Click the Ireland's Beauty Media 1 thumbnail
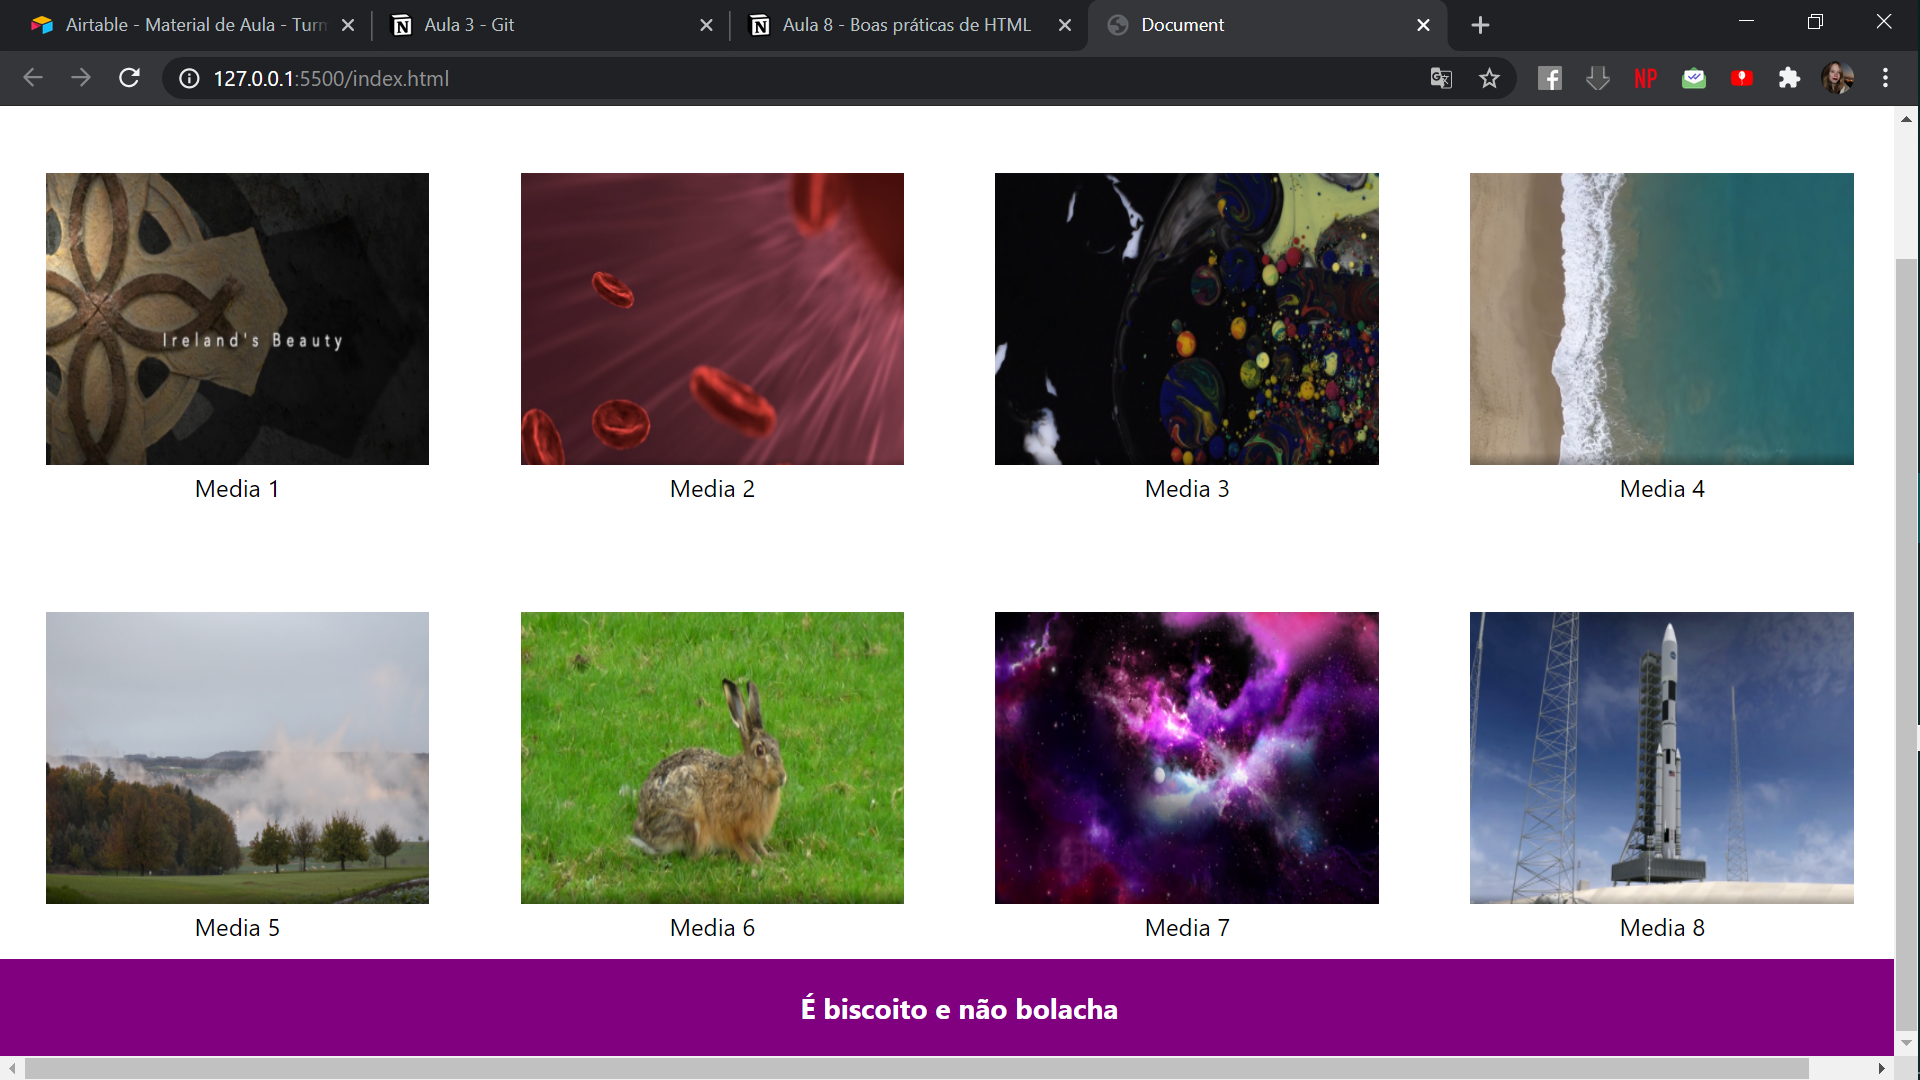Screen dimensions: 1920x1080 click(237, 318)
